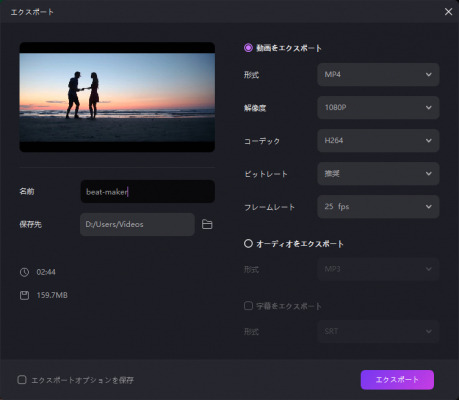This screenshot has height=400, width=459.
Task: Enable the エクスポートオプションを保存 checkbox
Action: 22,380
